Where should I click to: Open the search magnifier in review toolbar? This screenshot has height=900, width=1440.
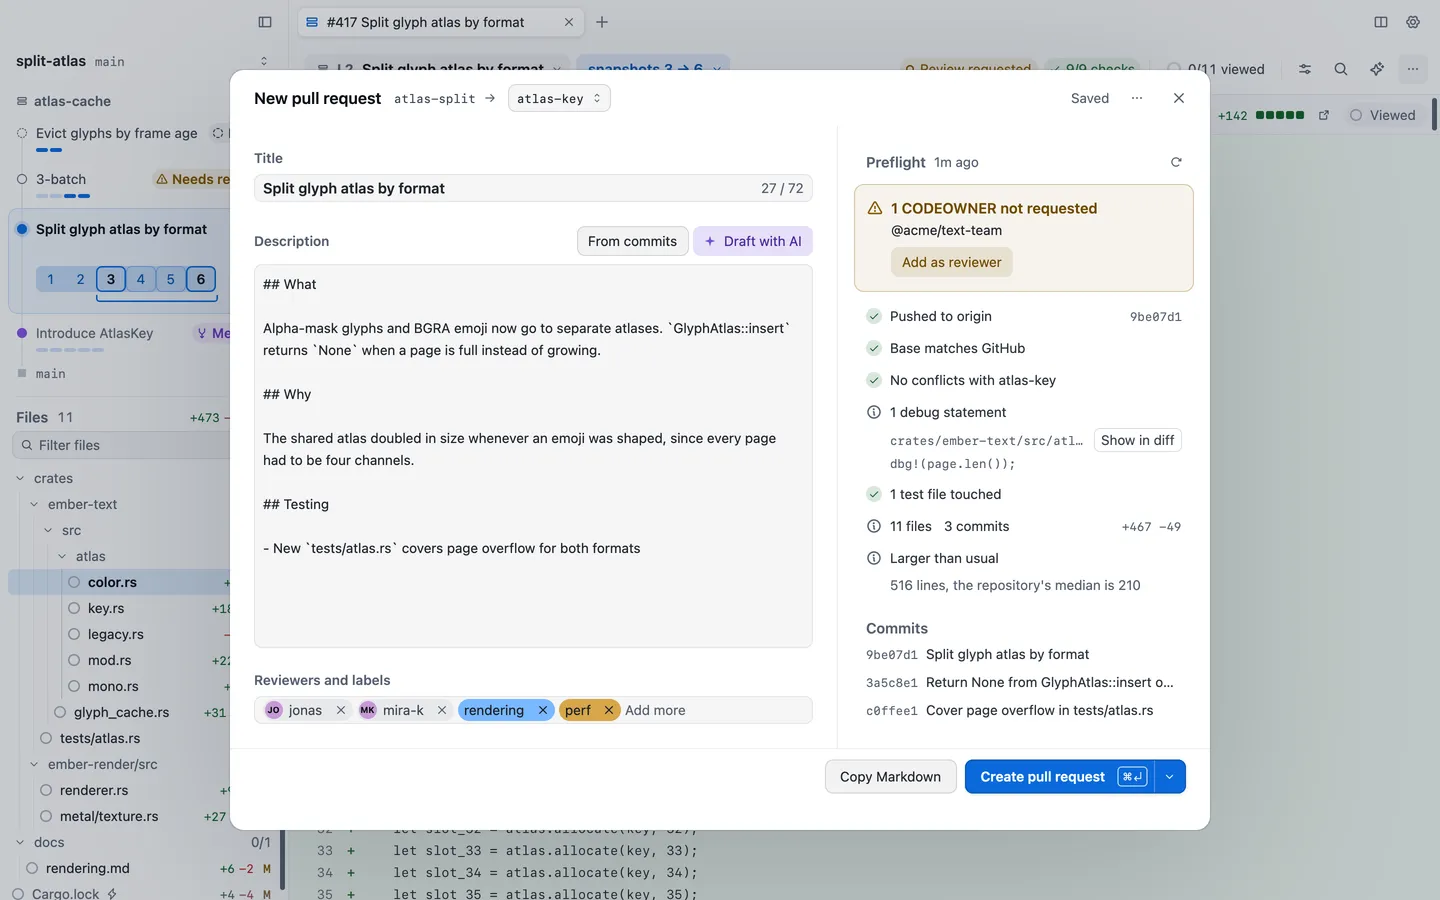tap(1341, 69)
